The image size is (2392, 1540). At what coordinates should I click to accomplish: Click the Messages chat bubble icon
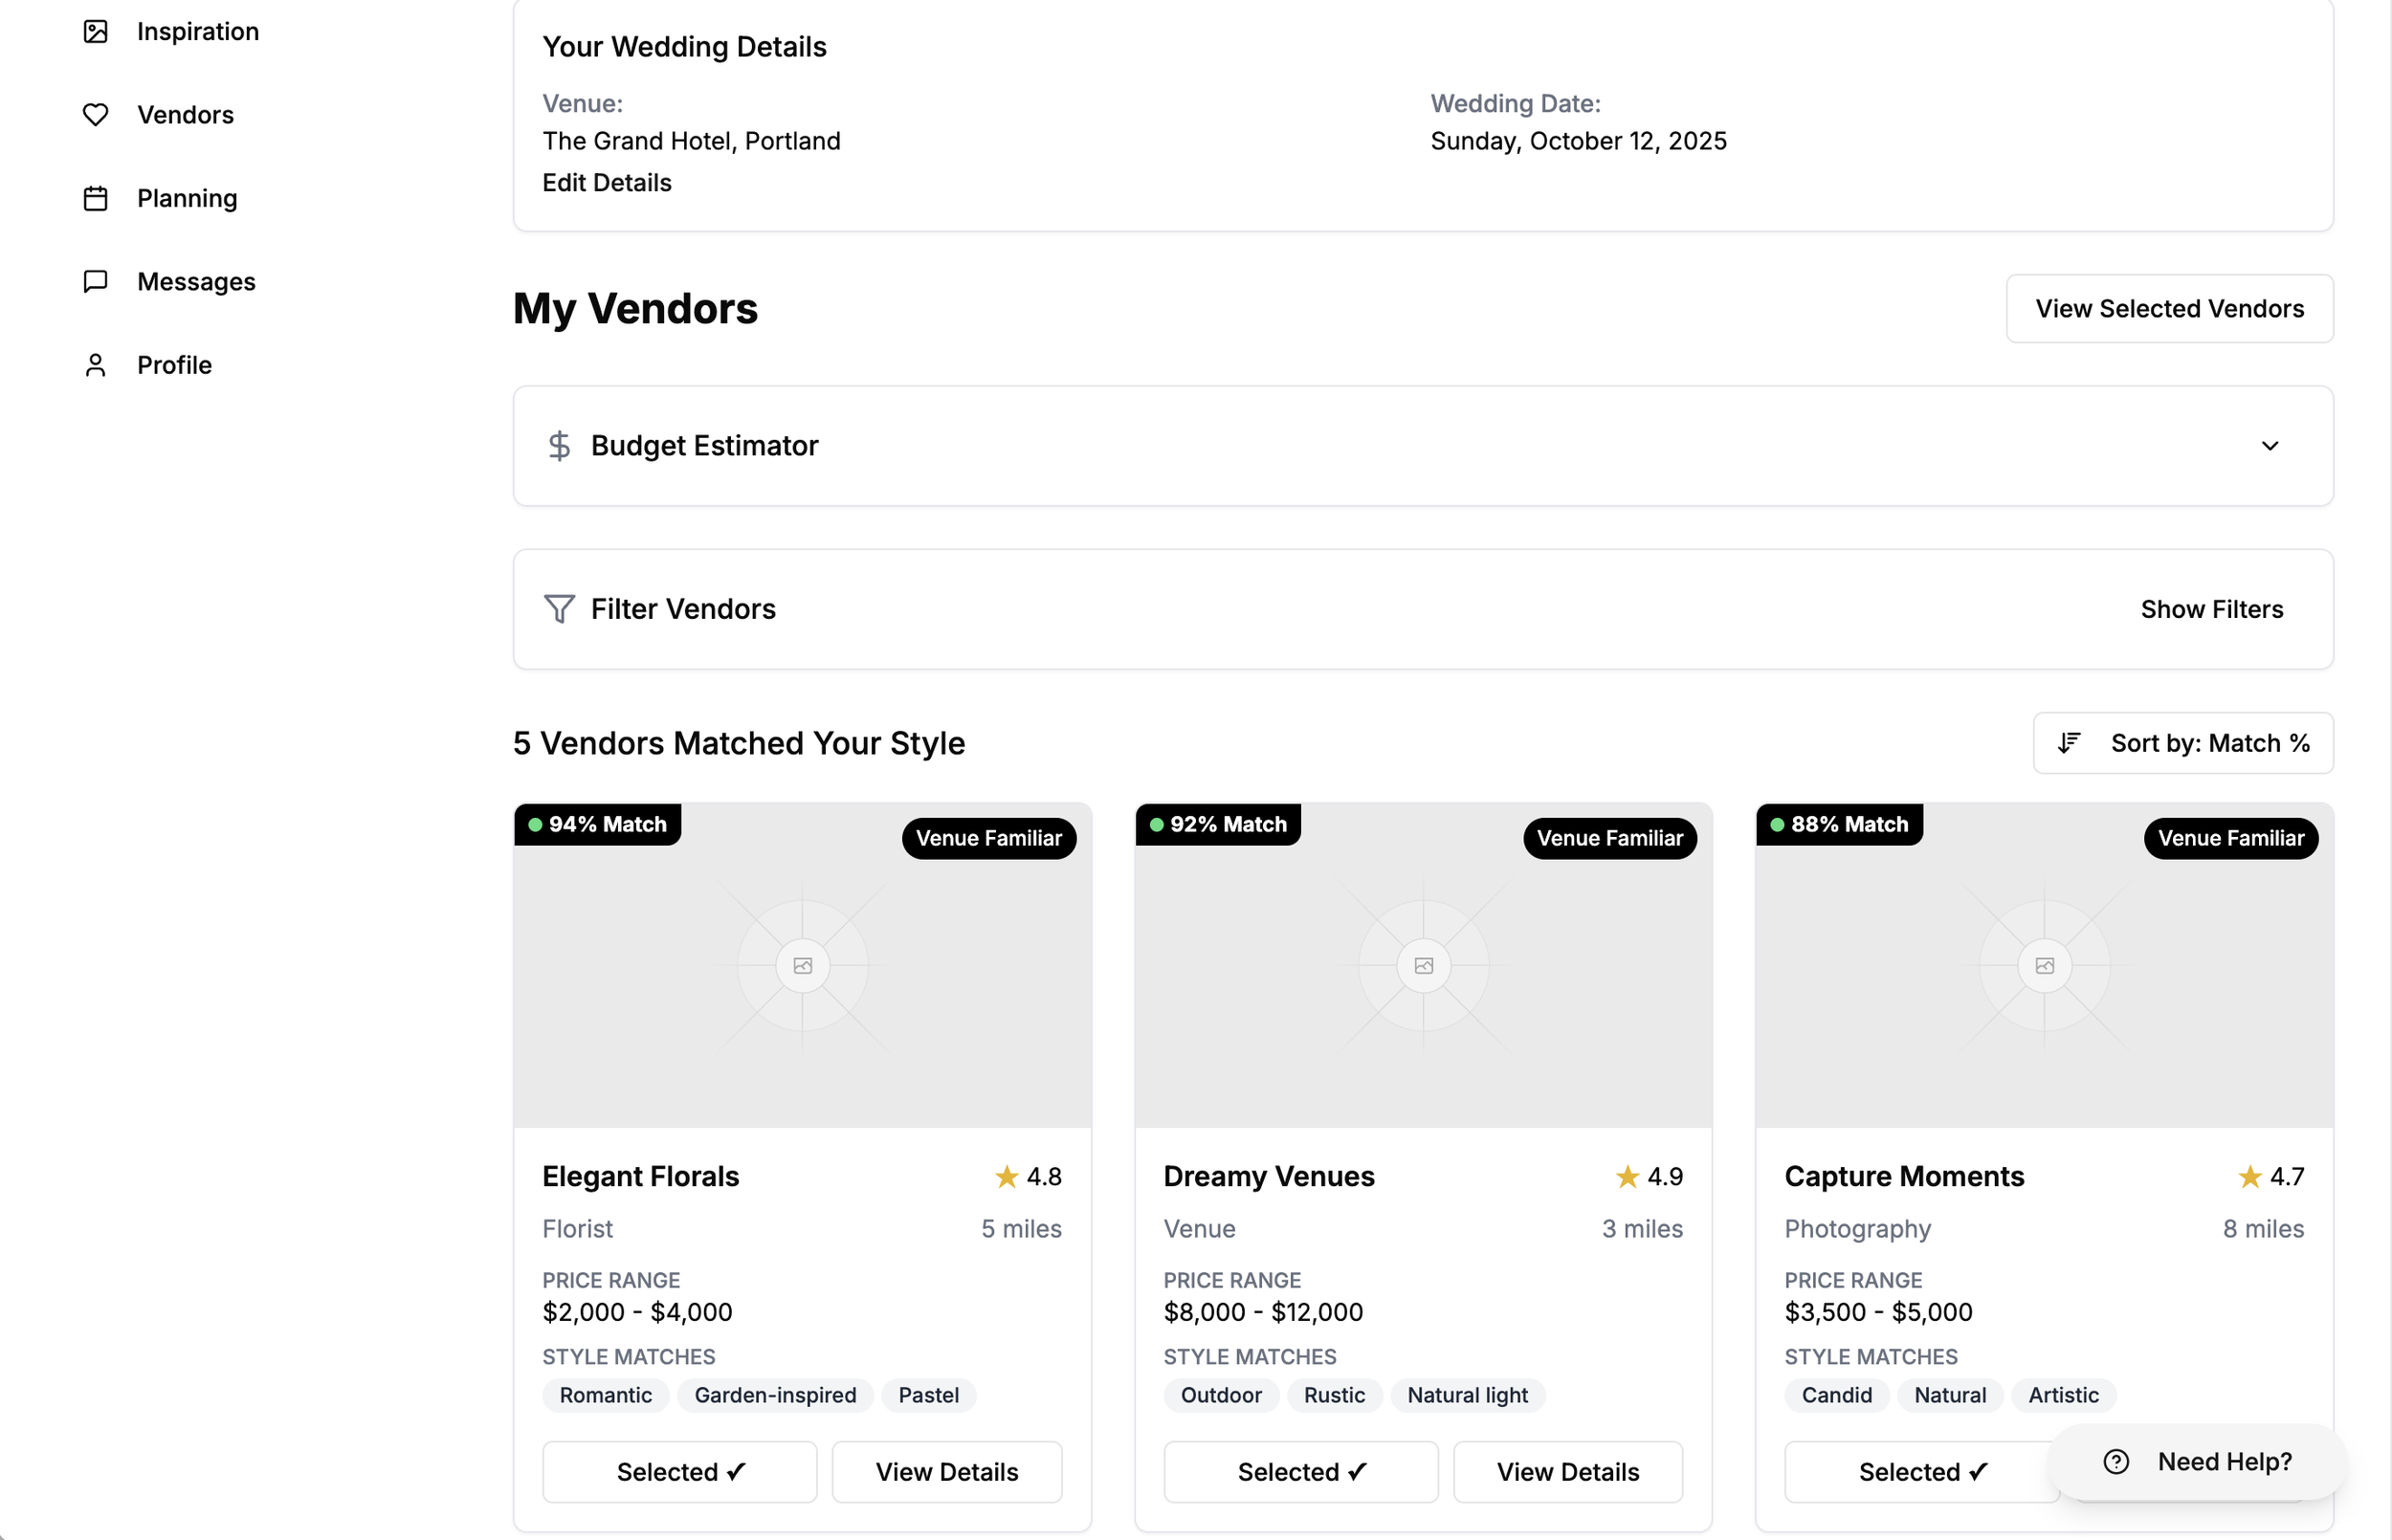coord(95,282)
